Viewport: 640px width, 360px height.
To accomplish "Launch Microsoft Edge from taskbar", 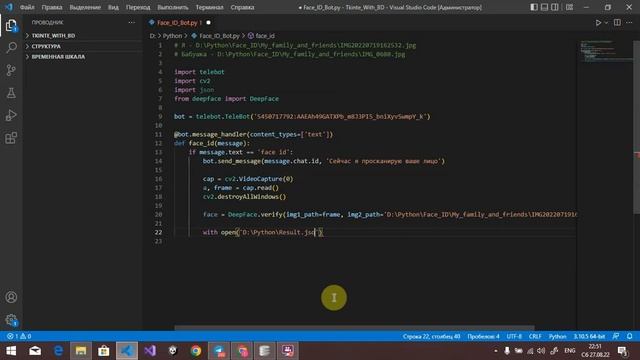I will pos(58,351).
